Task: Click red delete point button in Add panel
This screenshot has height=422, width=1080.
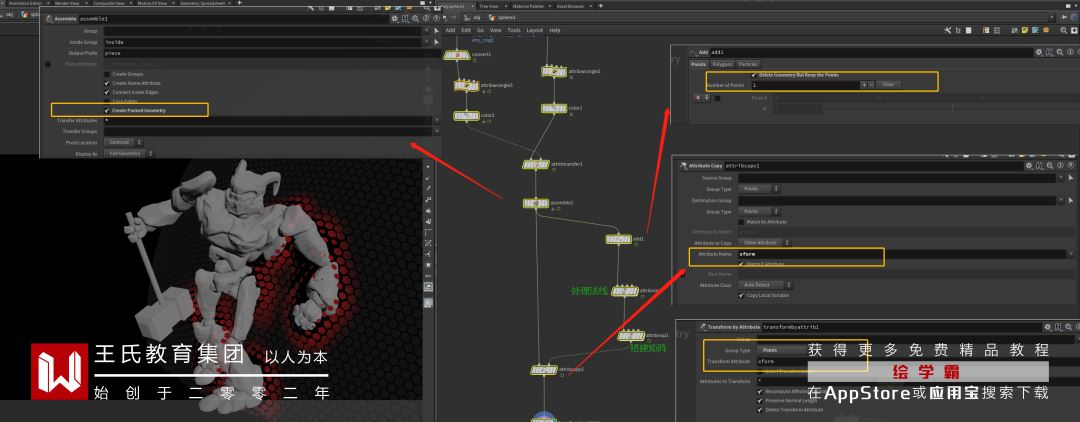Action: pos(698,98)
